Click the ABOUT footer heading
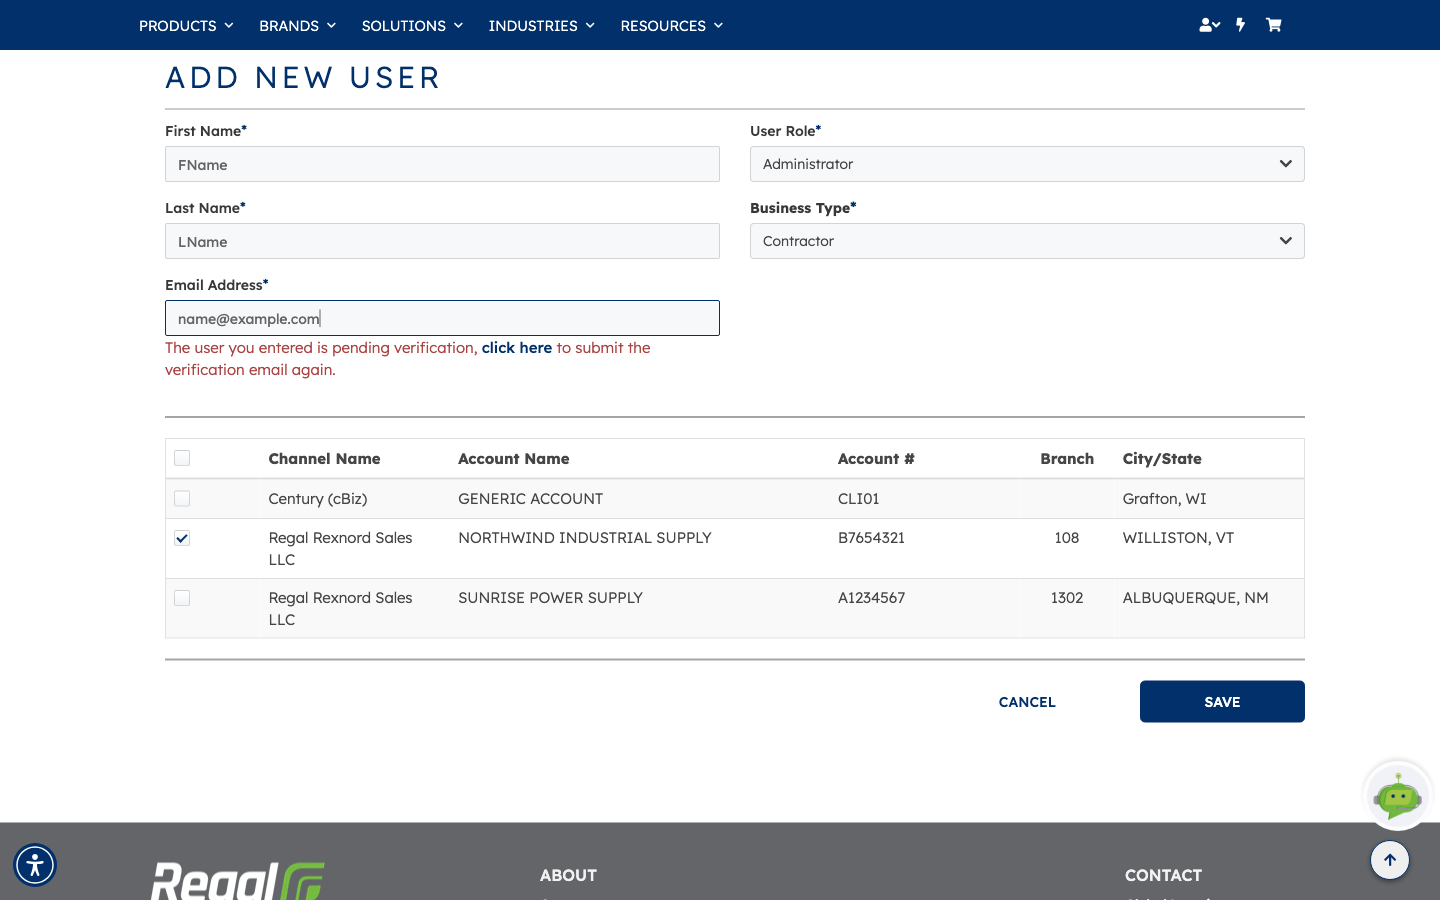 (x=568, y=875)
